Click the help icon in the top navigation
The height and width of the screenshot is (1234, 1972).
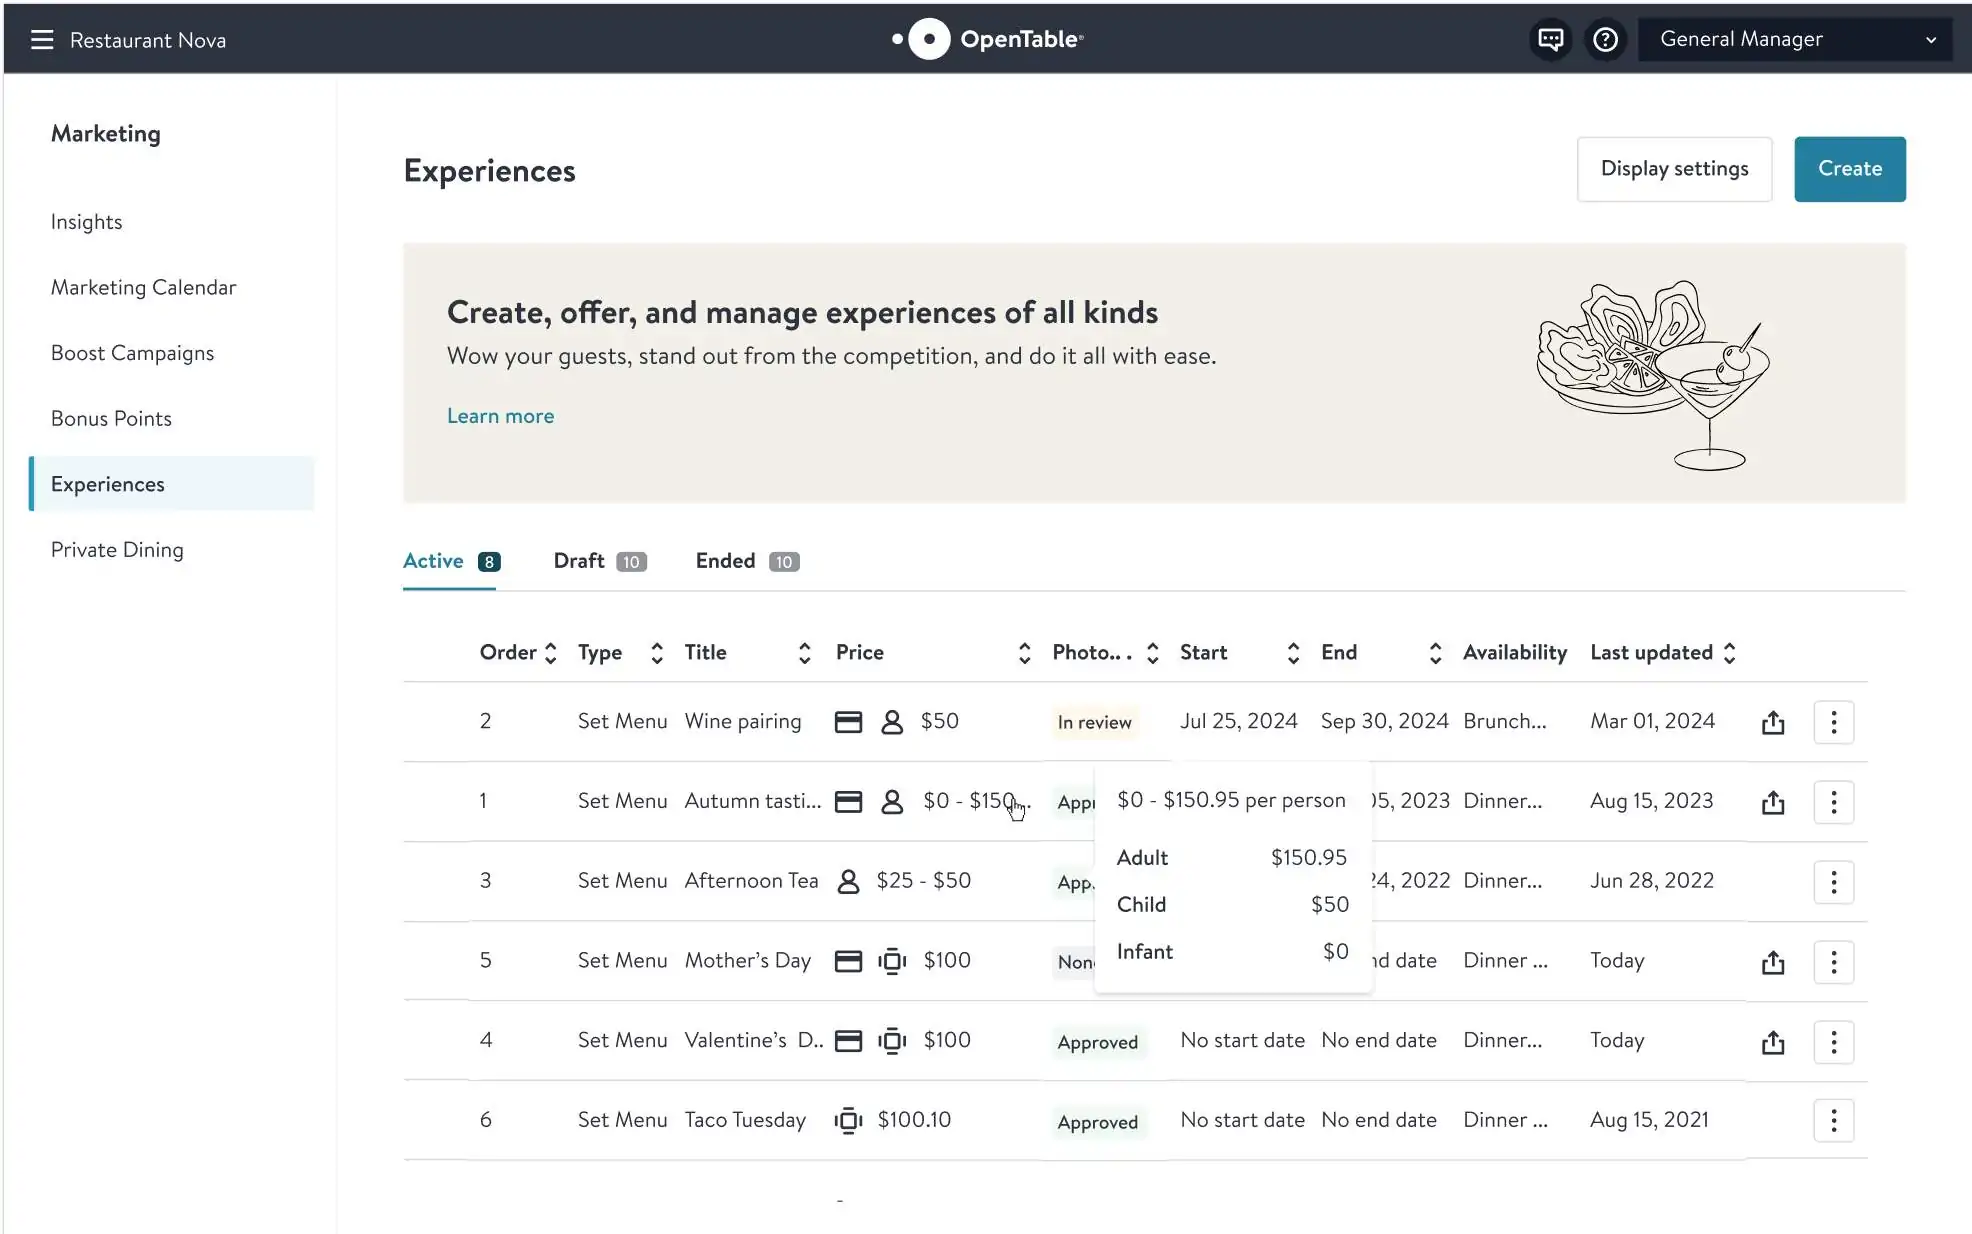pyautogui.click(x=1605, y=38)
